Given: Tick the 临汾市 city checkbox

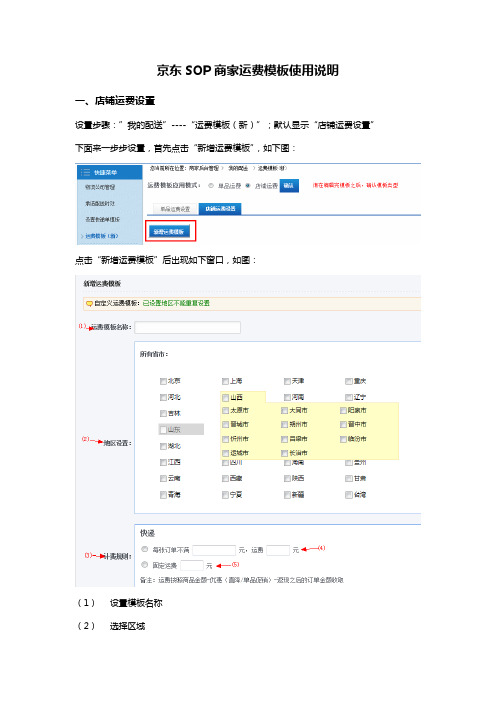Looking at the screenshot, I should 343,439.
